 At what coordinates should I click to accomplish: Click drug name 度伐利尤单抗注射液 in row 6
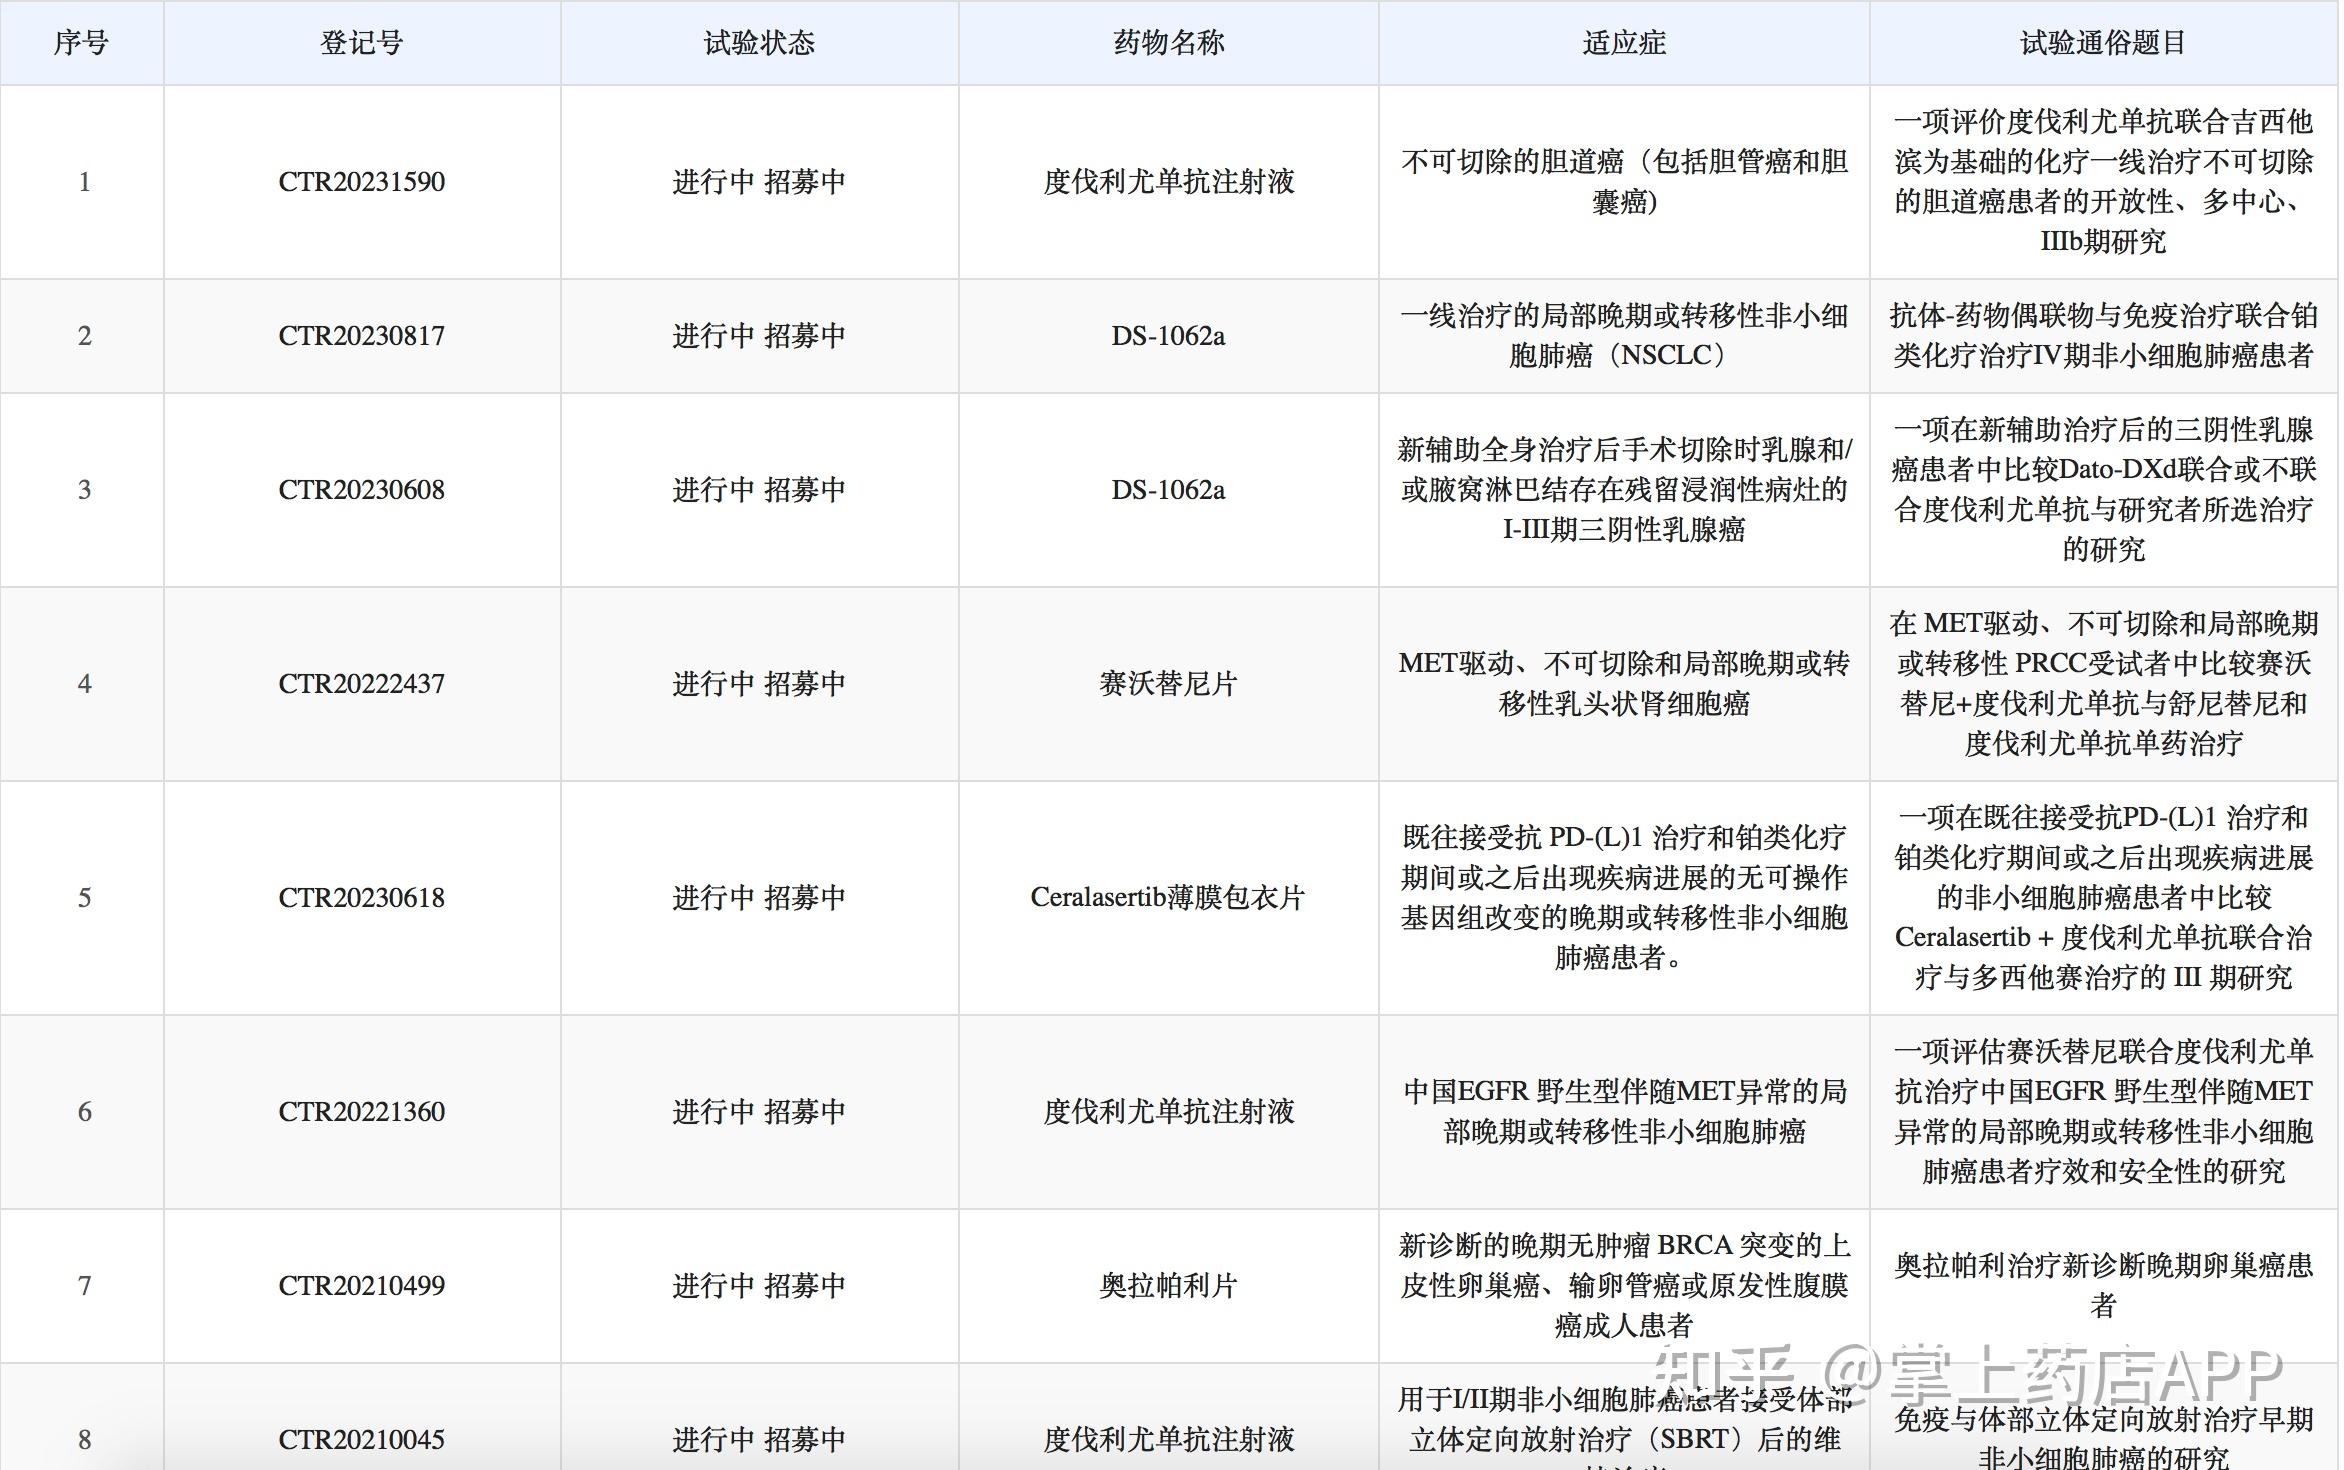tap(1168, 1112)
